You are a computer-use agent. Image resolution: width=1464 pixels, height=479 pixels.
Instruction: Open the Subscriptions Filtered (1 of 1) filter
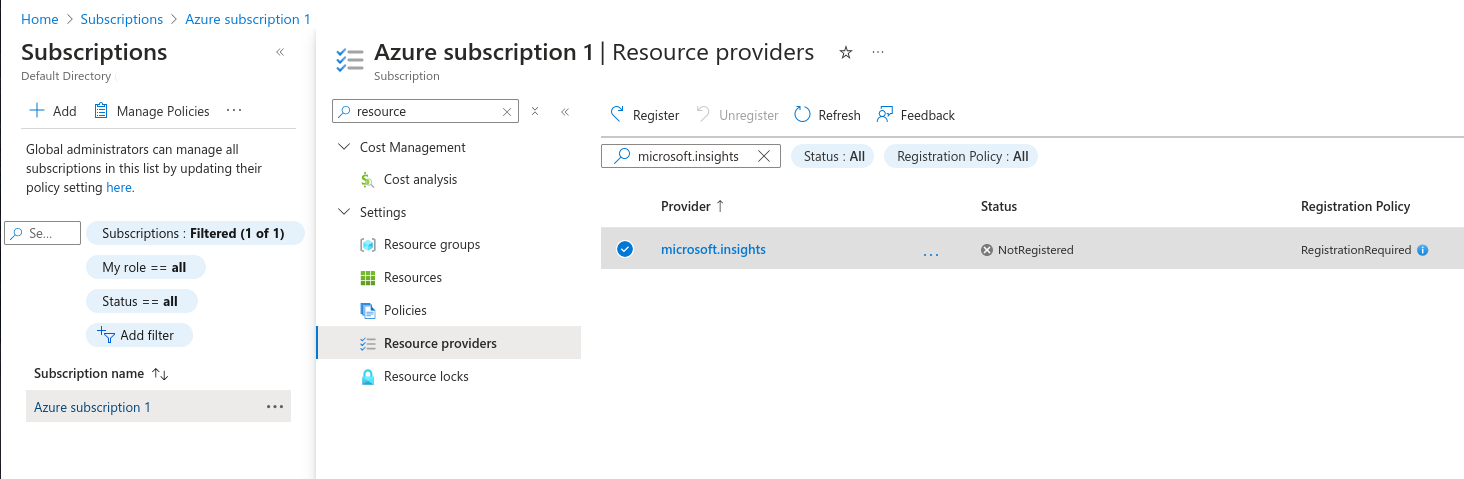[x=195, y=233]
